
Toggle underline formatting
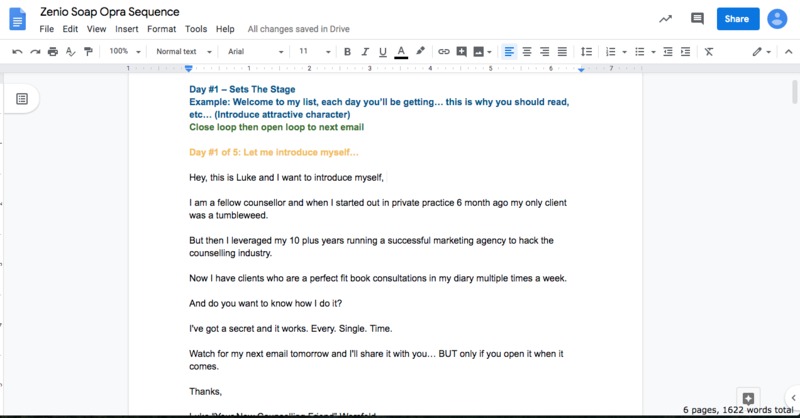[x=383, y=52]
